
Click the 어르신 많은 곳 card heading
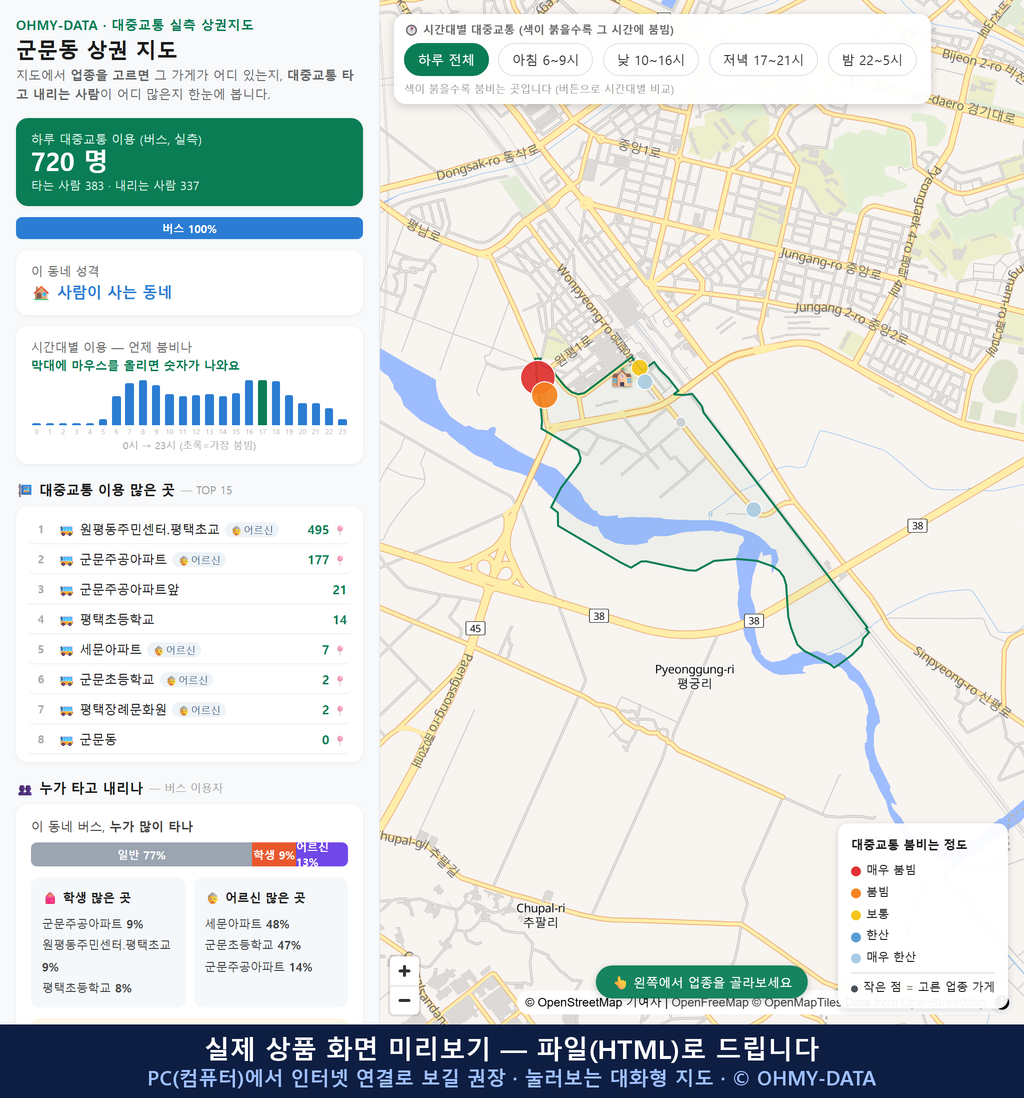click(256, 898)
